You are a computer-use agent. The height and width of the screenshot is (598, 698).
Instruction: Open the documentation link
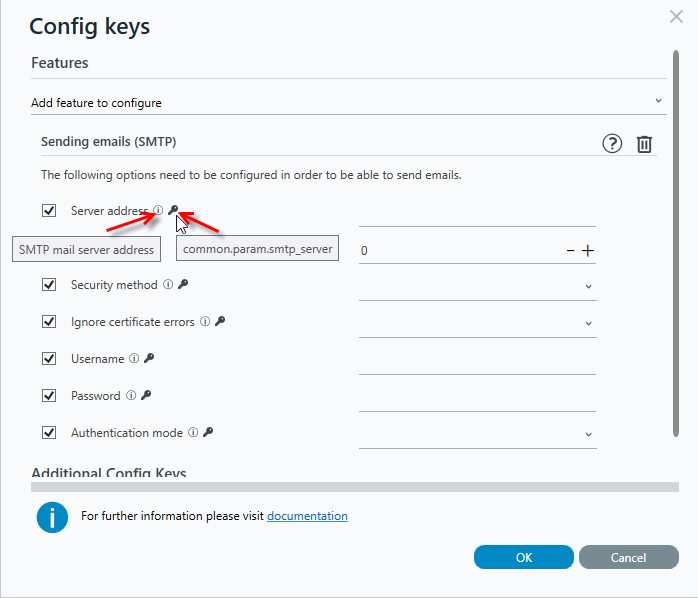point(307,516)
